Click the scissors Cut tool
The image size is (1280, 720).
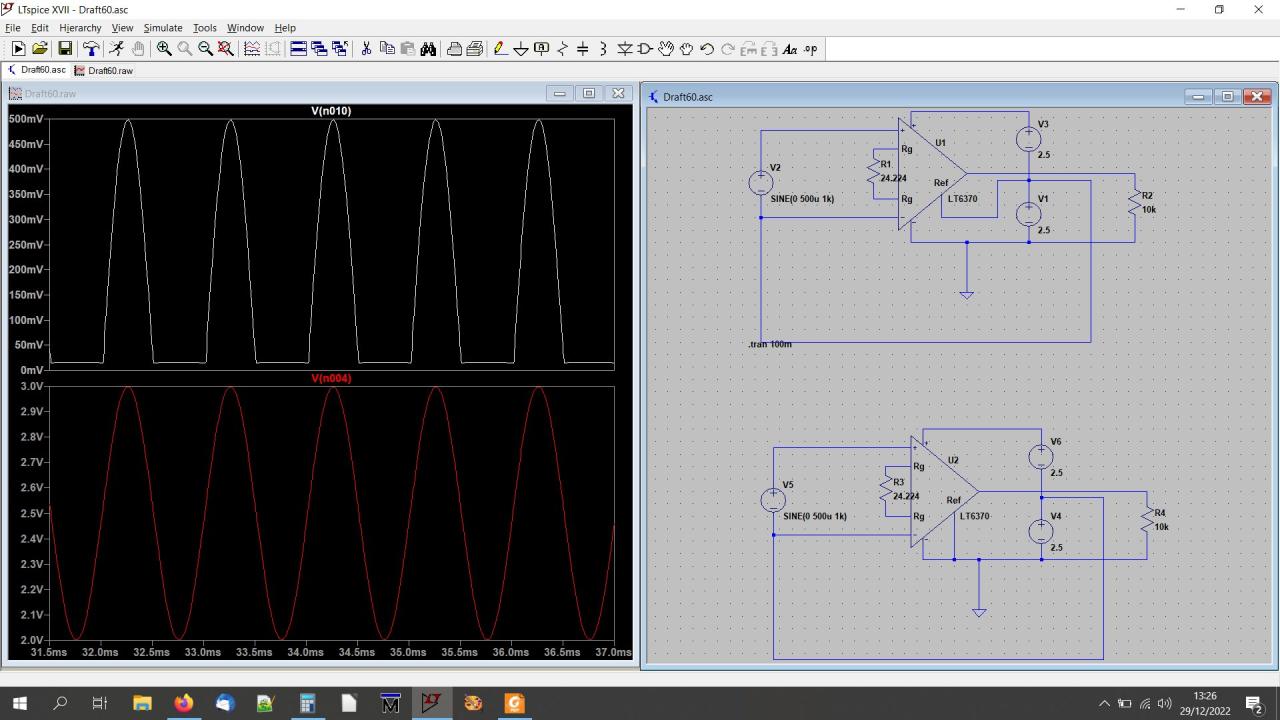pyautogui.click(x=366, y=49)
